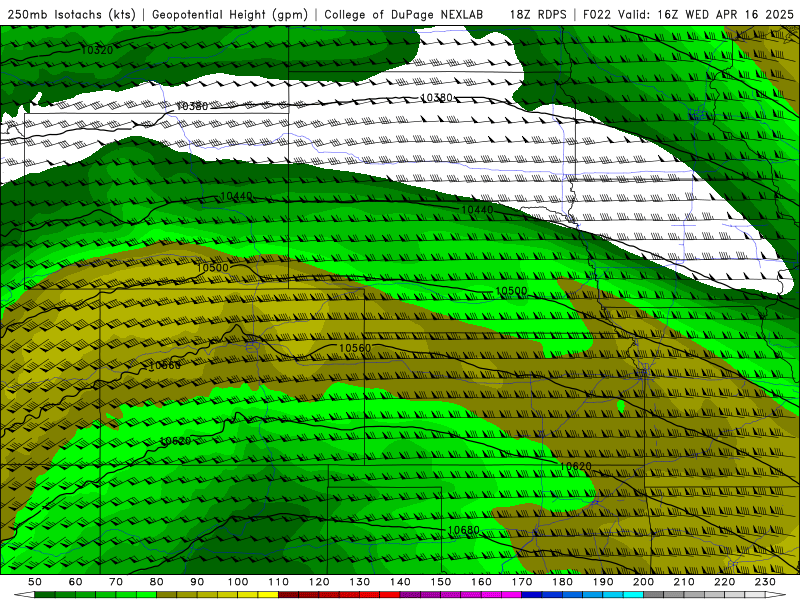The image size is (800, 600).
Task: Select the dark blue swatch just after 170
Action: [532, 595]
